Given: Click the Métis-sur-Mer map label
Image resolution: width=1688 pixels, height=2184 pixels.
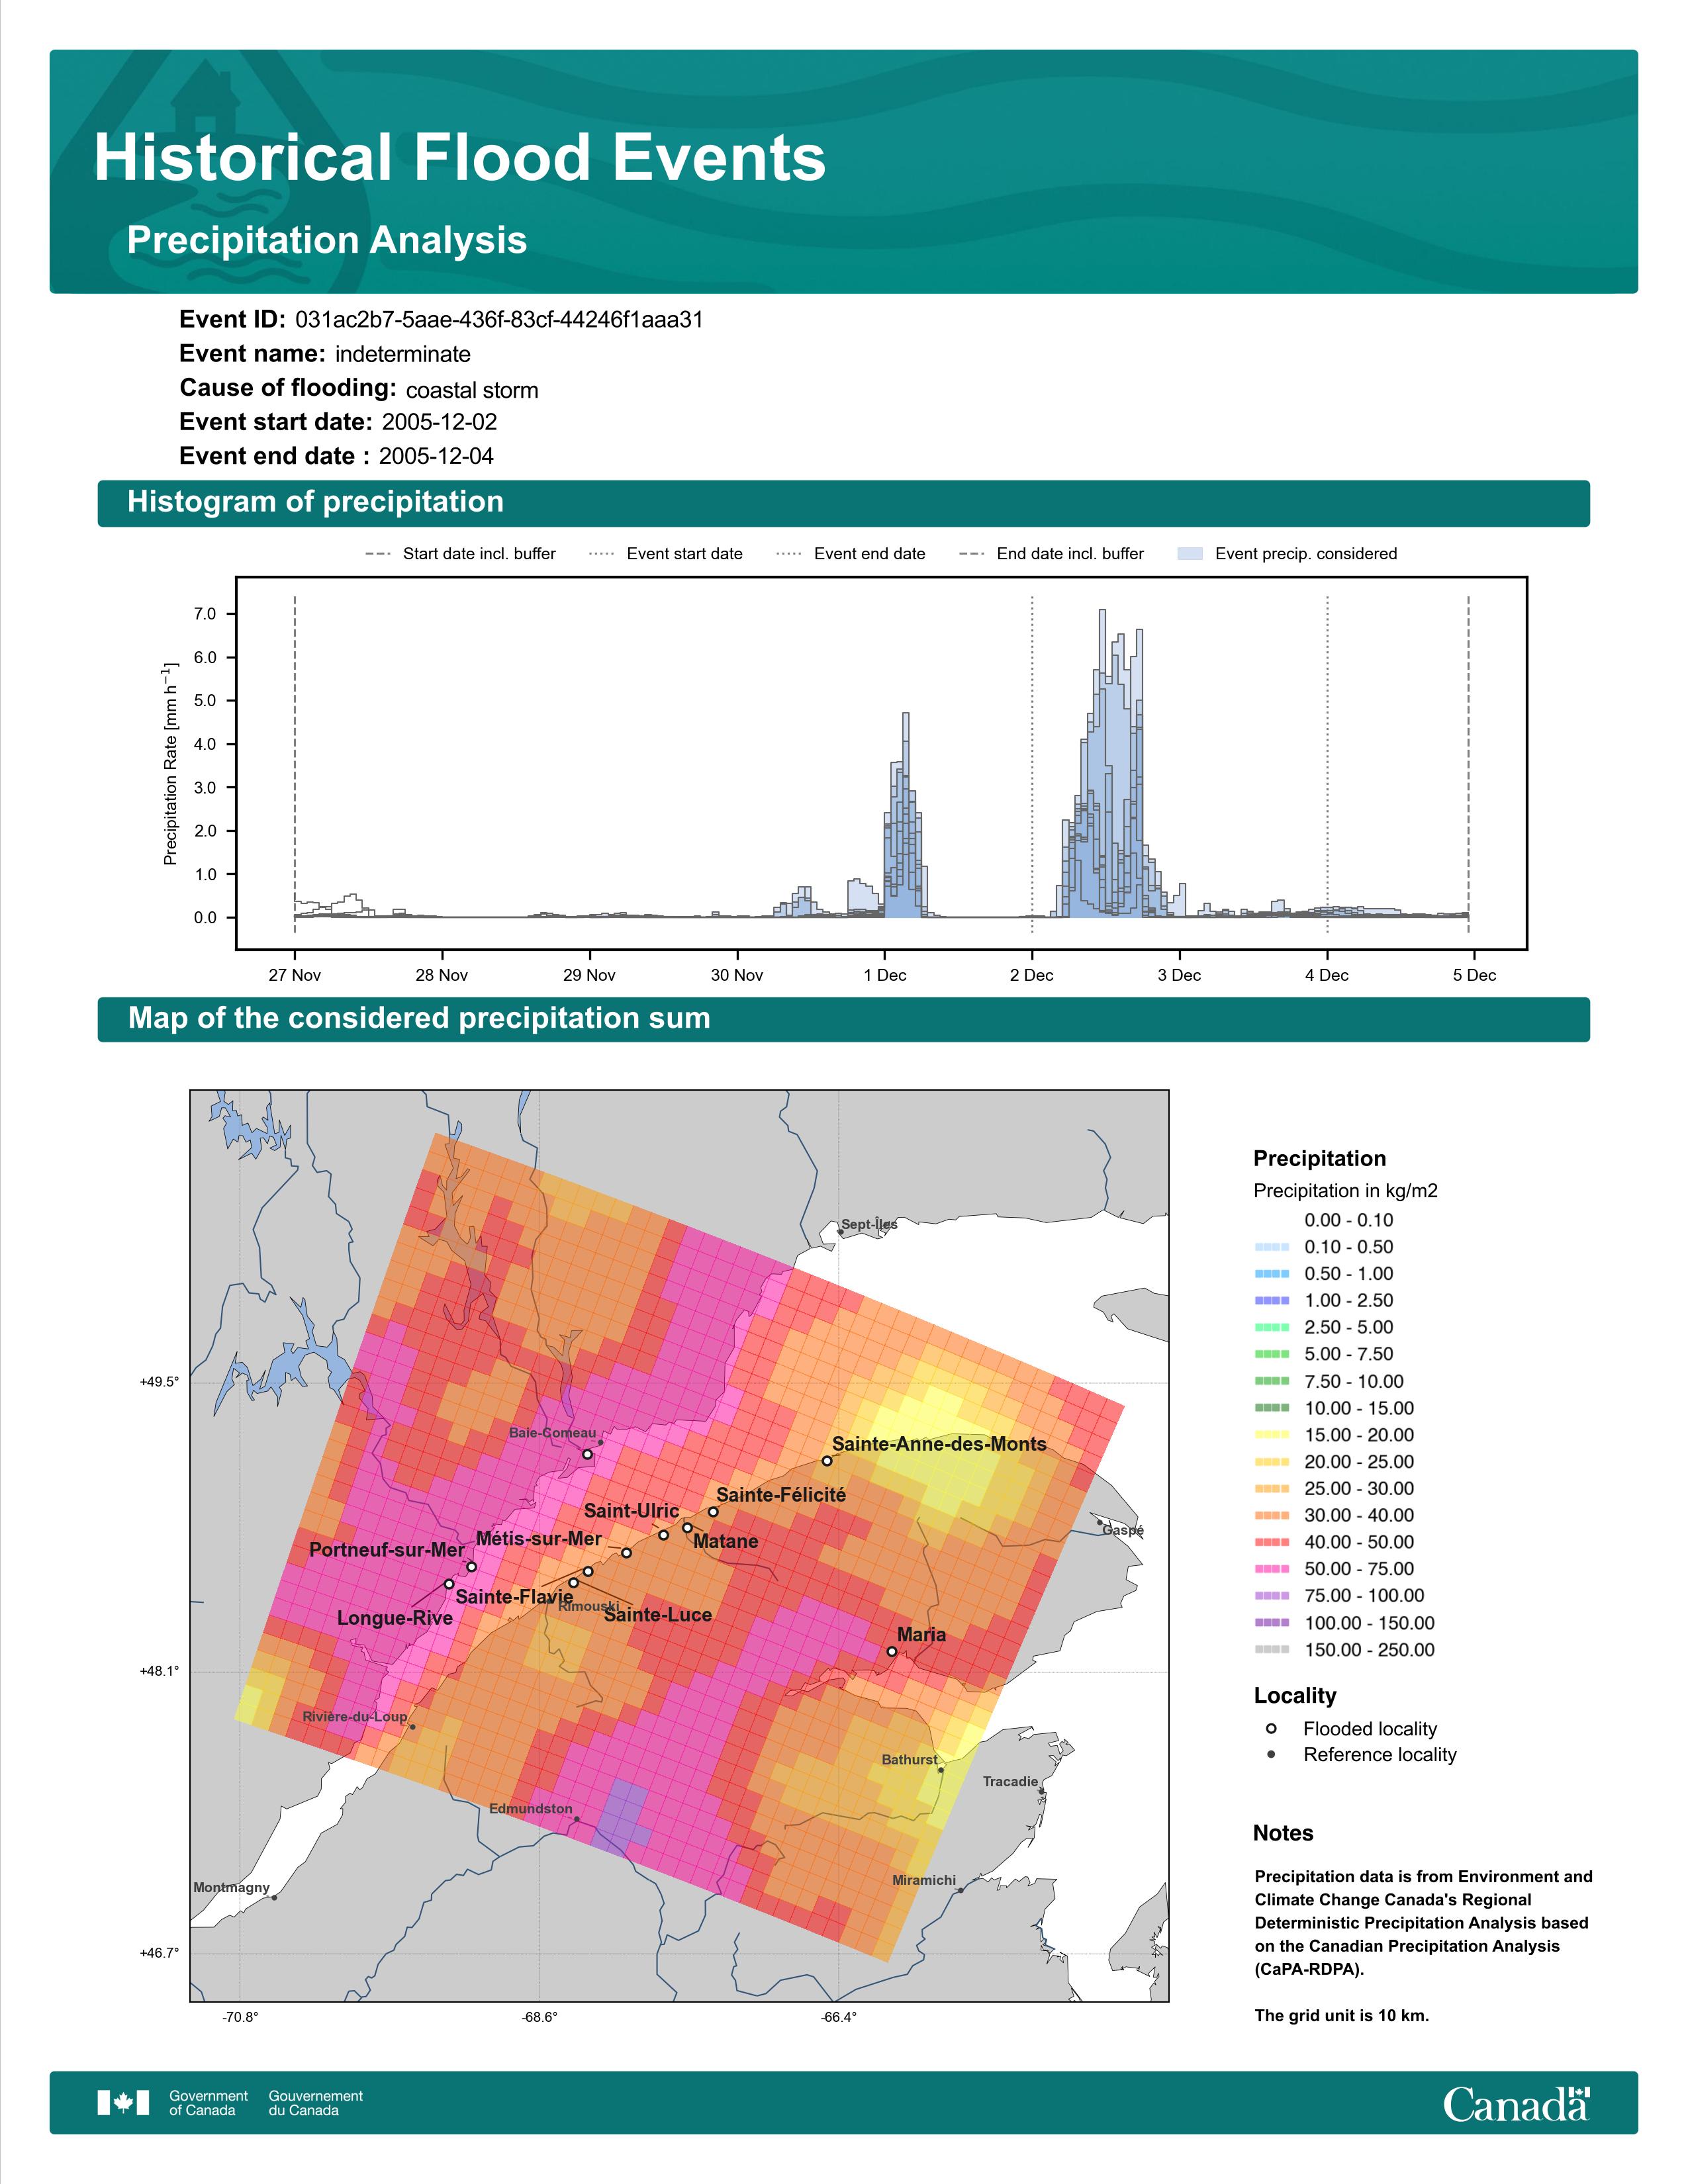Looking at the screenshot, I should (539, 1539).
